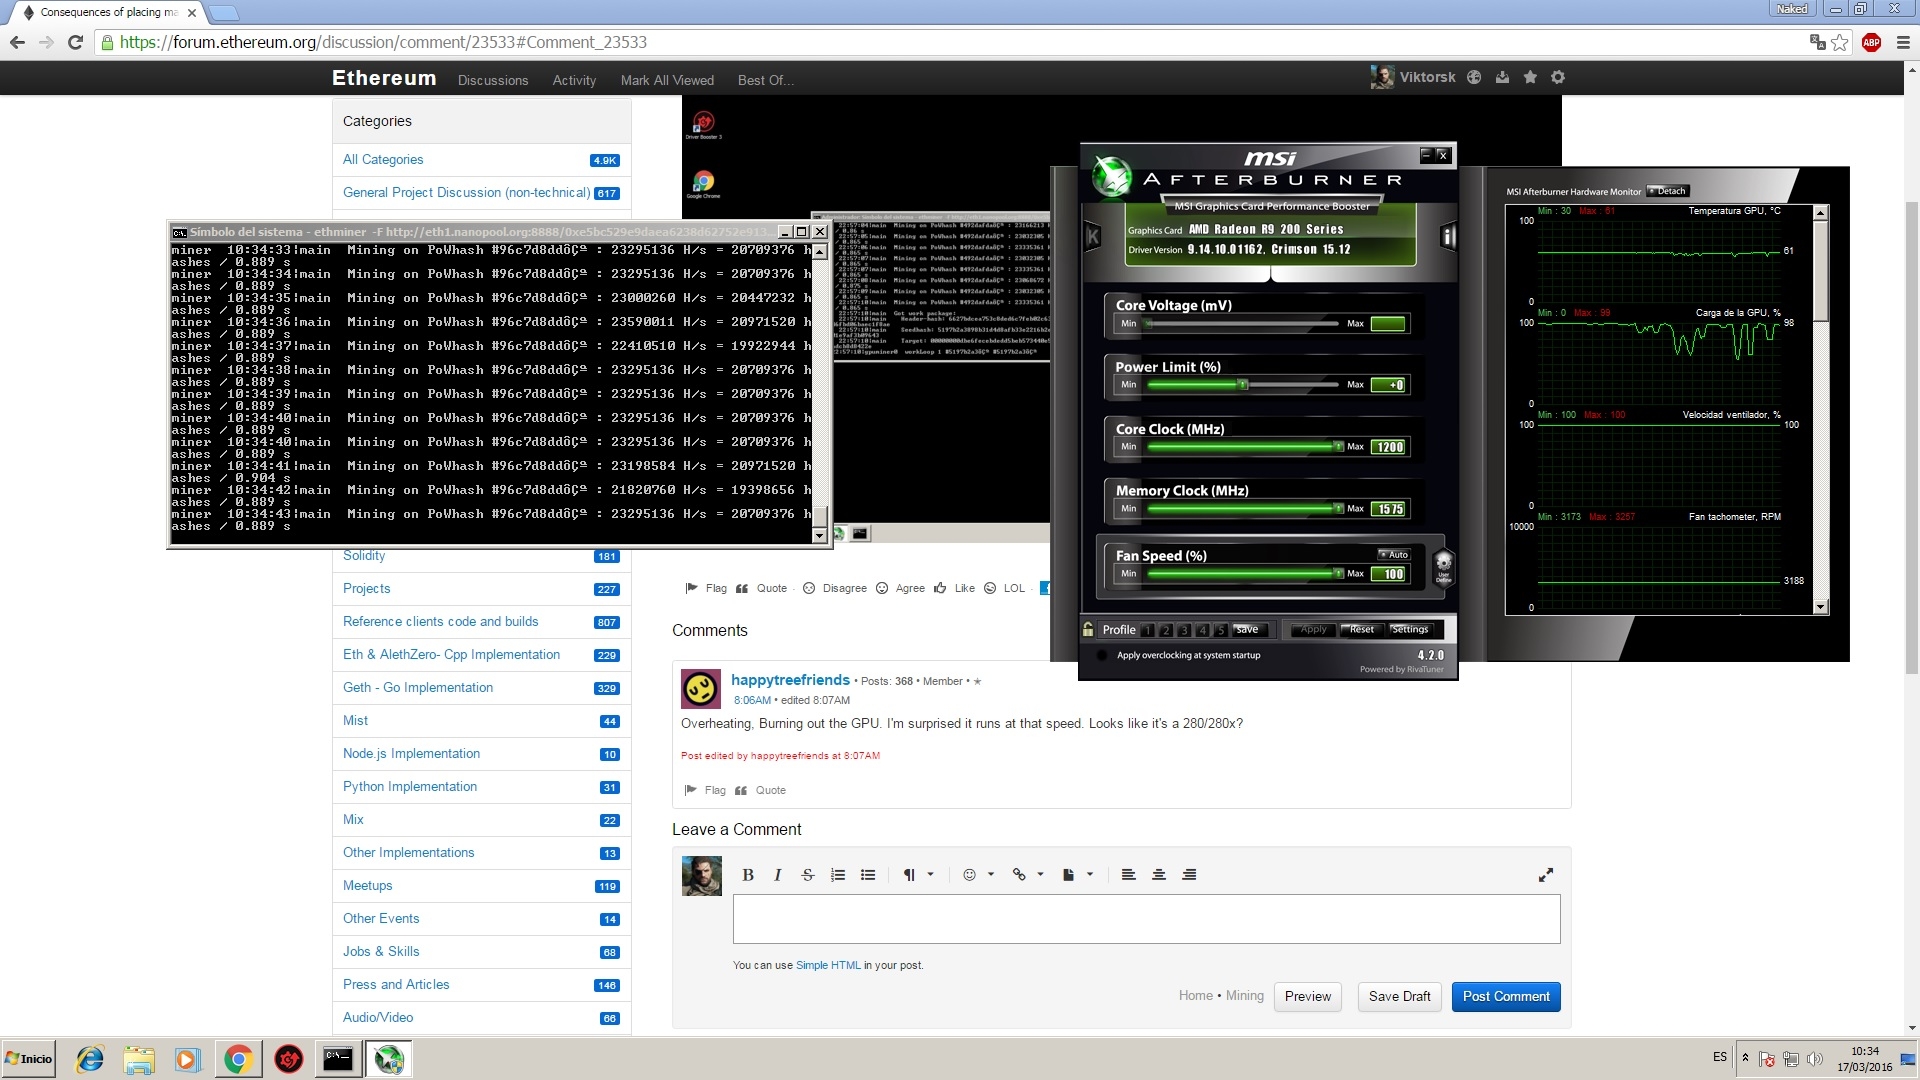Click the Power Limit slider handle

point(1243,384)
